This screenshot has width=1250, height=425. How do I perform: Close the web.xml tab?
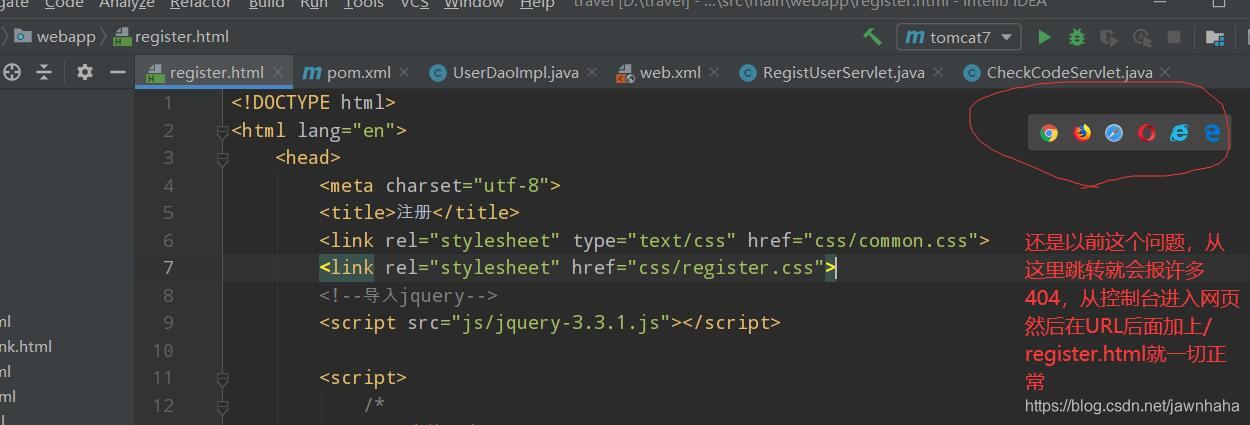coord(714,72)
